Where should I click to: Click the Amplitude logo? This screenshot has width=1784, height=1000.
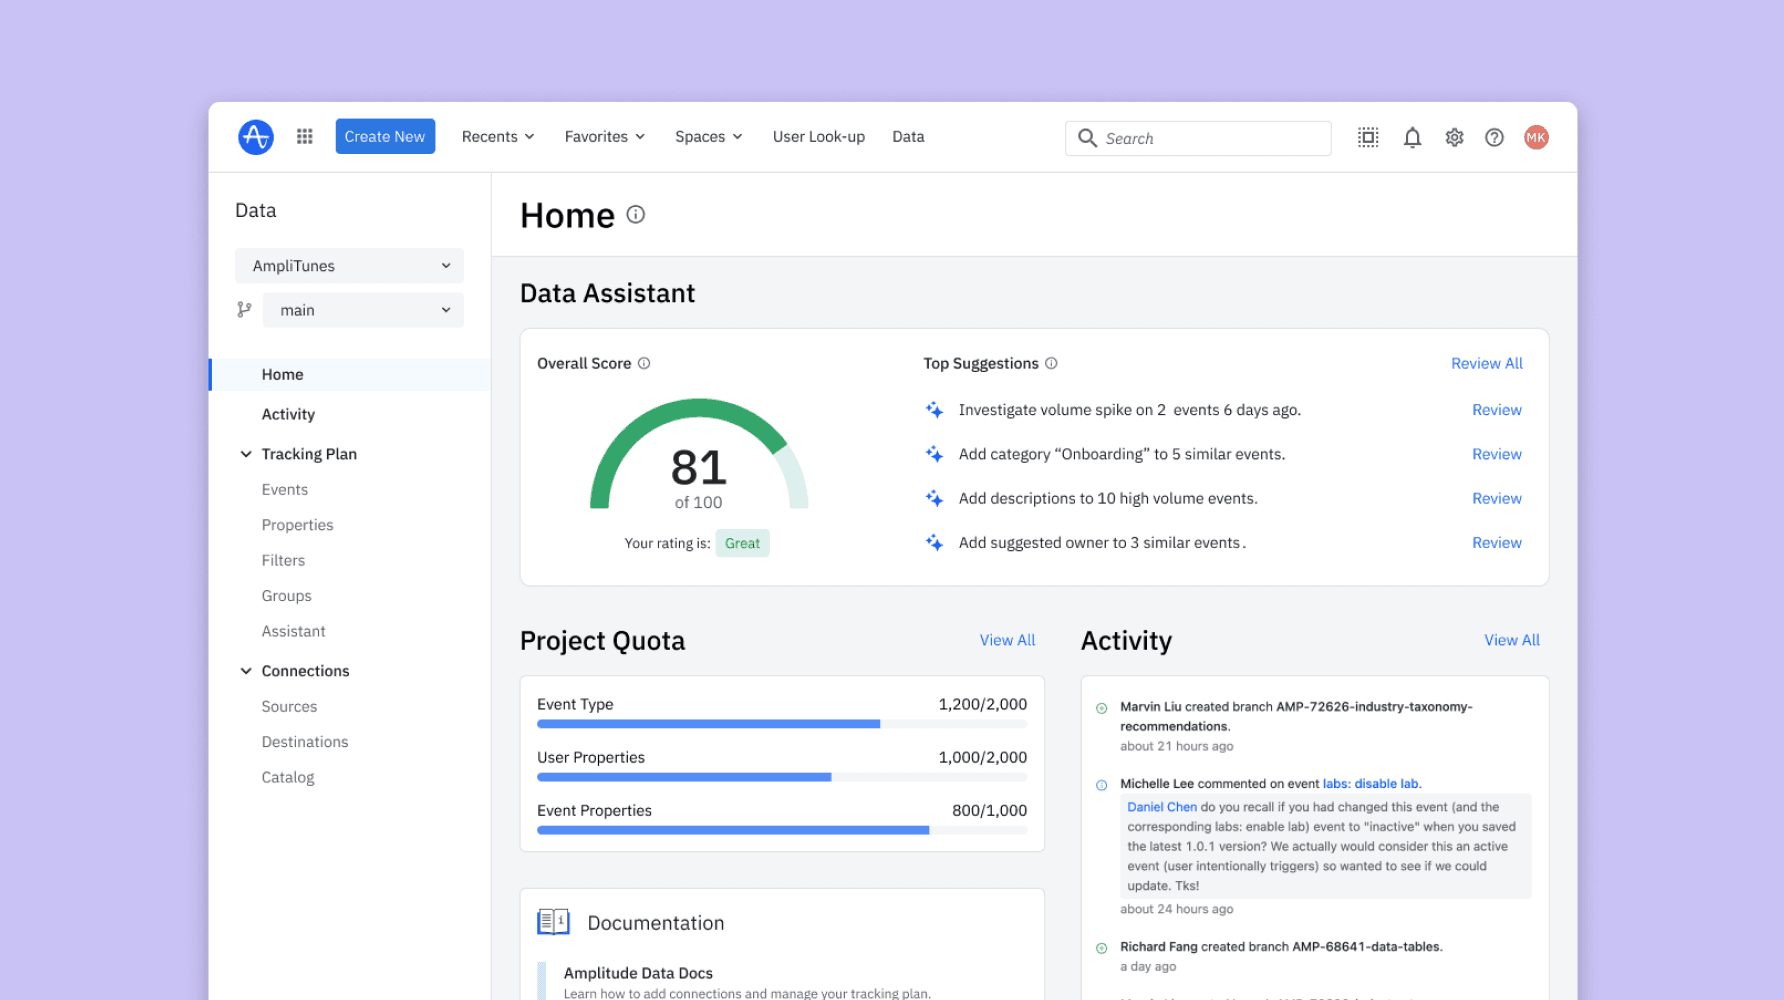(x=255, y=136)
